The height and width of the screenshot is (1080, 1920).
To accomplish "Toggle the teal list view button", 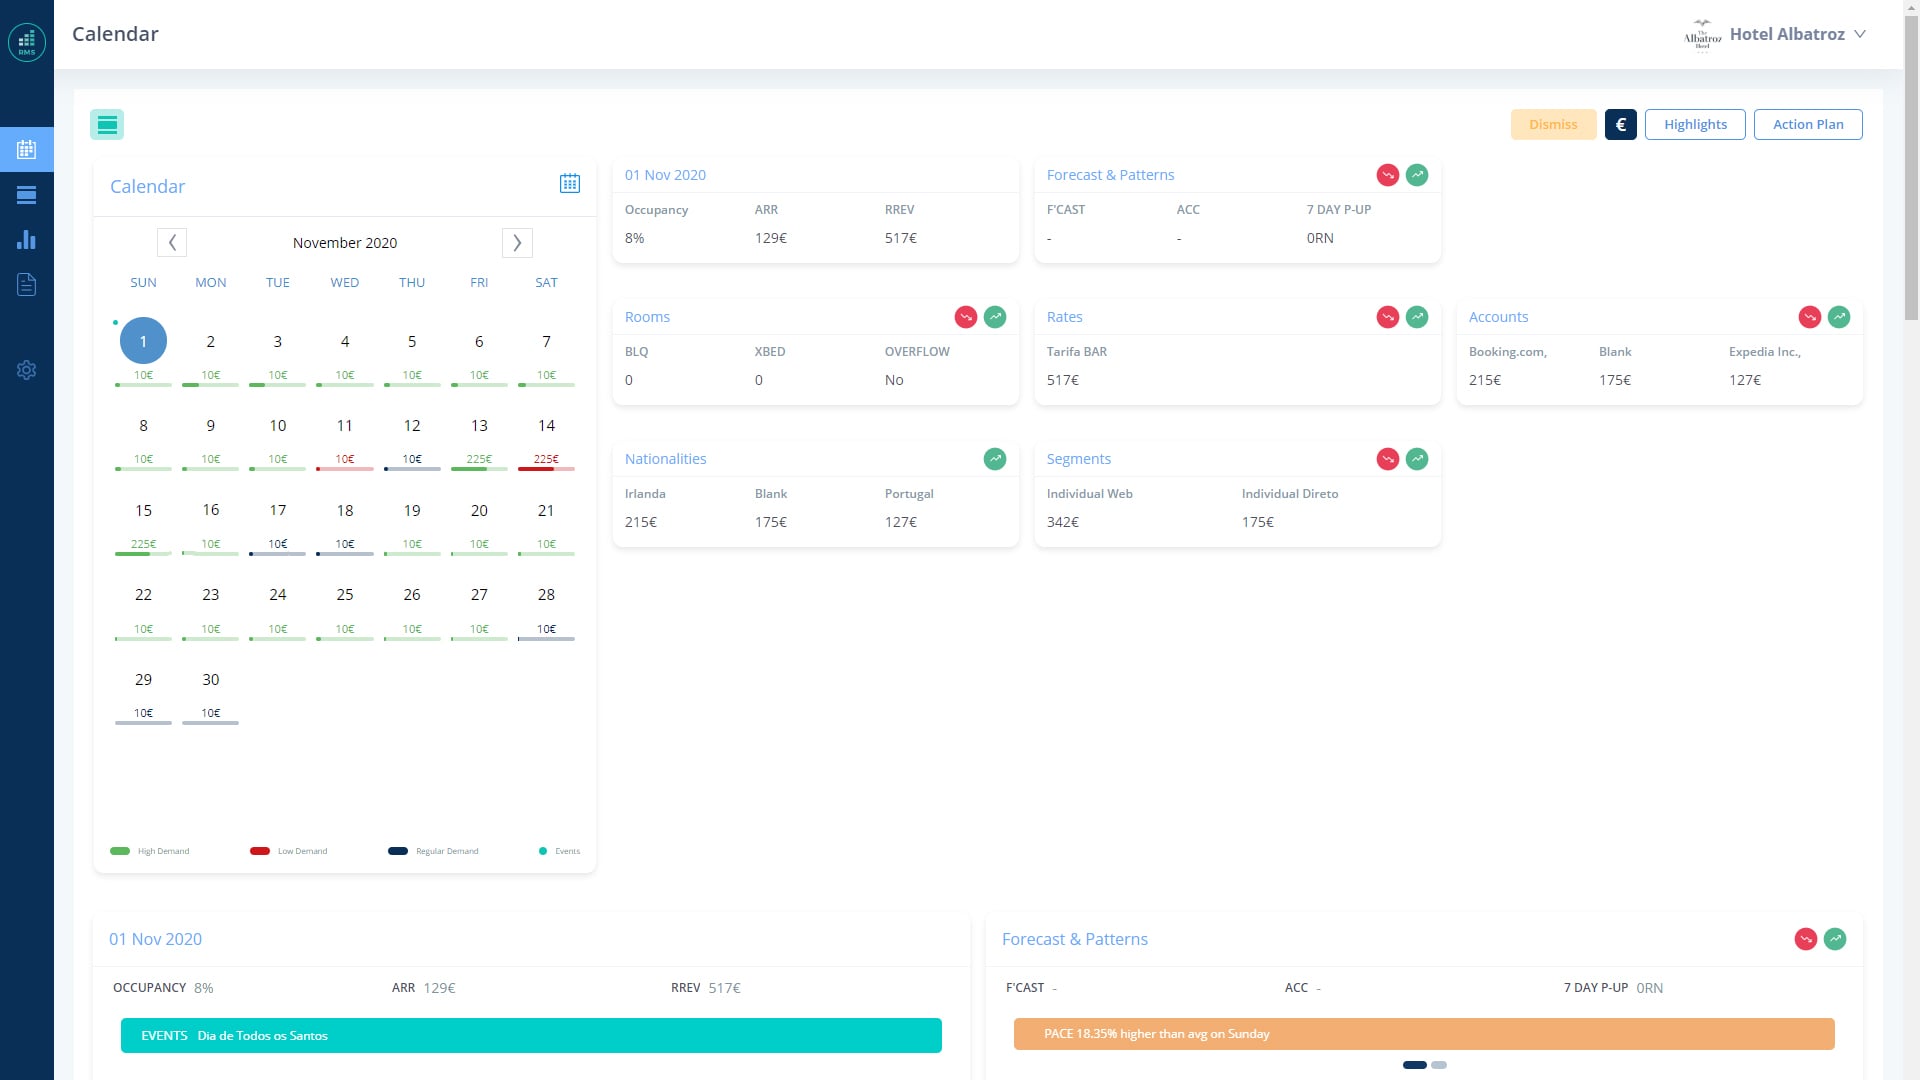I will [x=107, y=125].
